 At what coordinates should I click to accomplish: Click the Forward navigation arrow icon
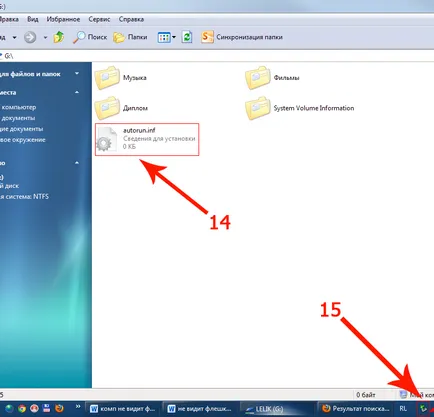click(30, 37)
